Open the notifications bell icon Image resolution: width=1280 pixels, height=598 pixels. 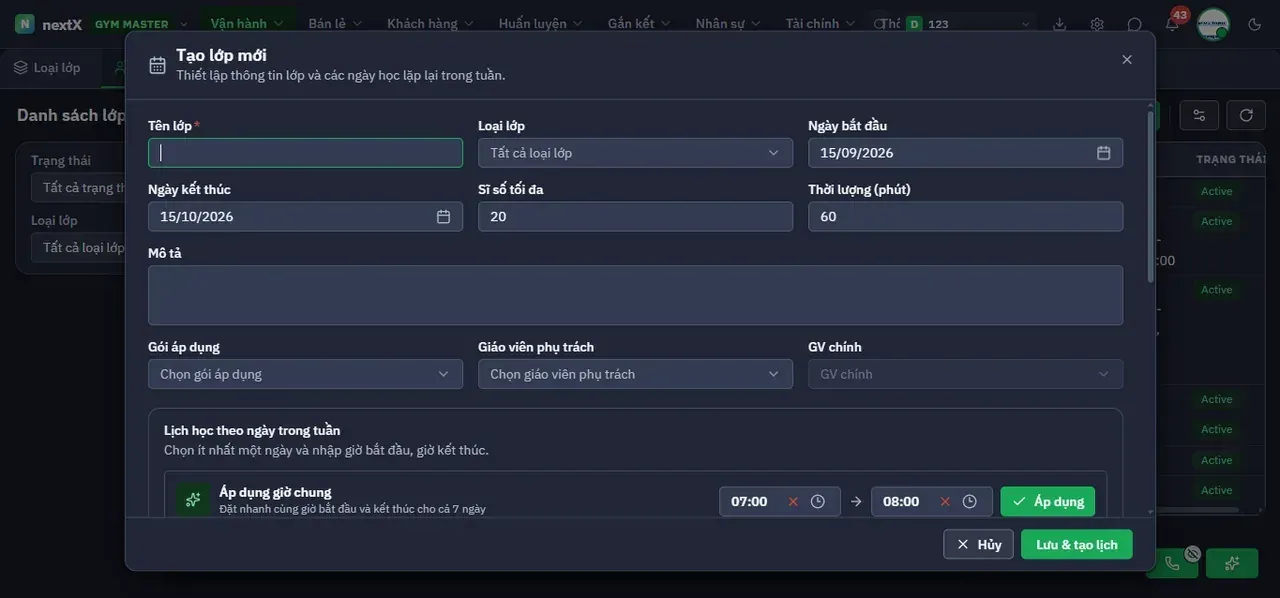(1172, 24)
